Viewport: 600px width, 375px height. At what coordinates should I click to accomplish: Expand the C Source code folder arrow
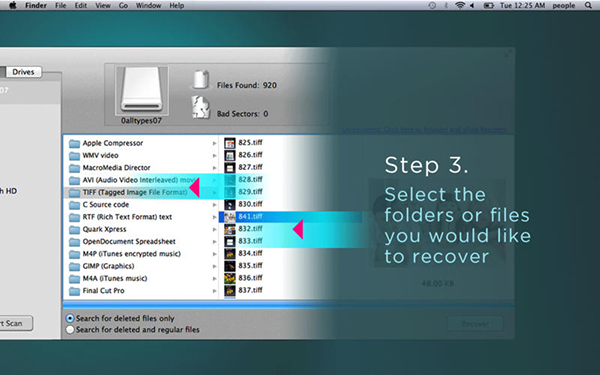point(214,205)
